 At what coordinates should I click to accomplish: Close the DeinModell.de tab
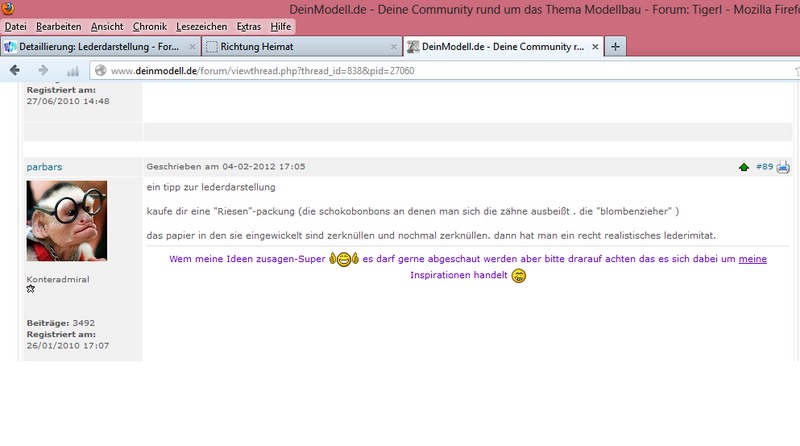[x=595, y=46]
